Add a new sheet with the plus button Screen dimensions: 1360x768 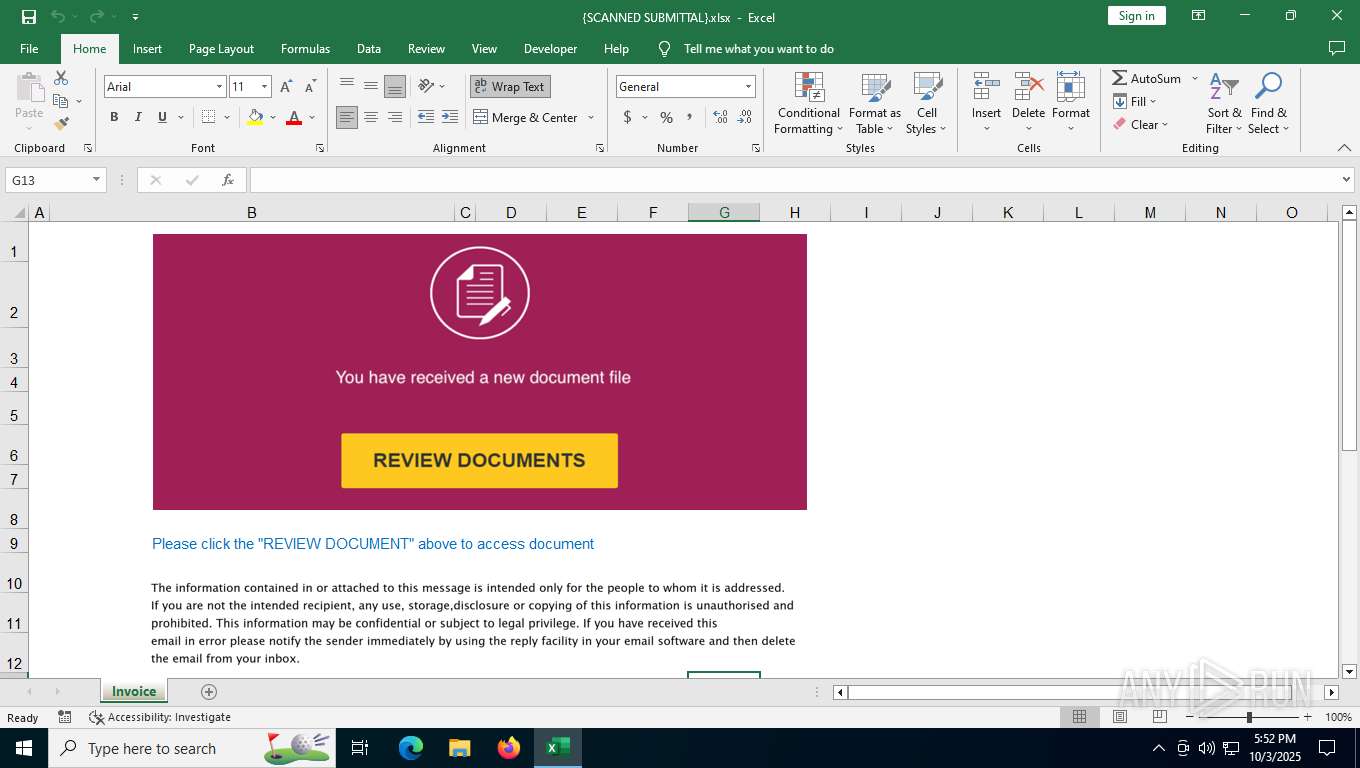click(x=208, y=691)
